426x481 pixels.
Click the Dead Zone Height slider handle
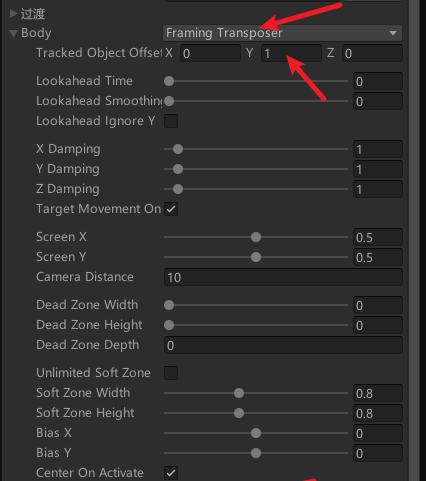(x=169, y=325)
